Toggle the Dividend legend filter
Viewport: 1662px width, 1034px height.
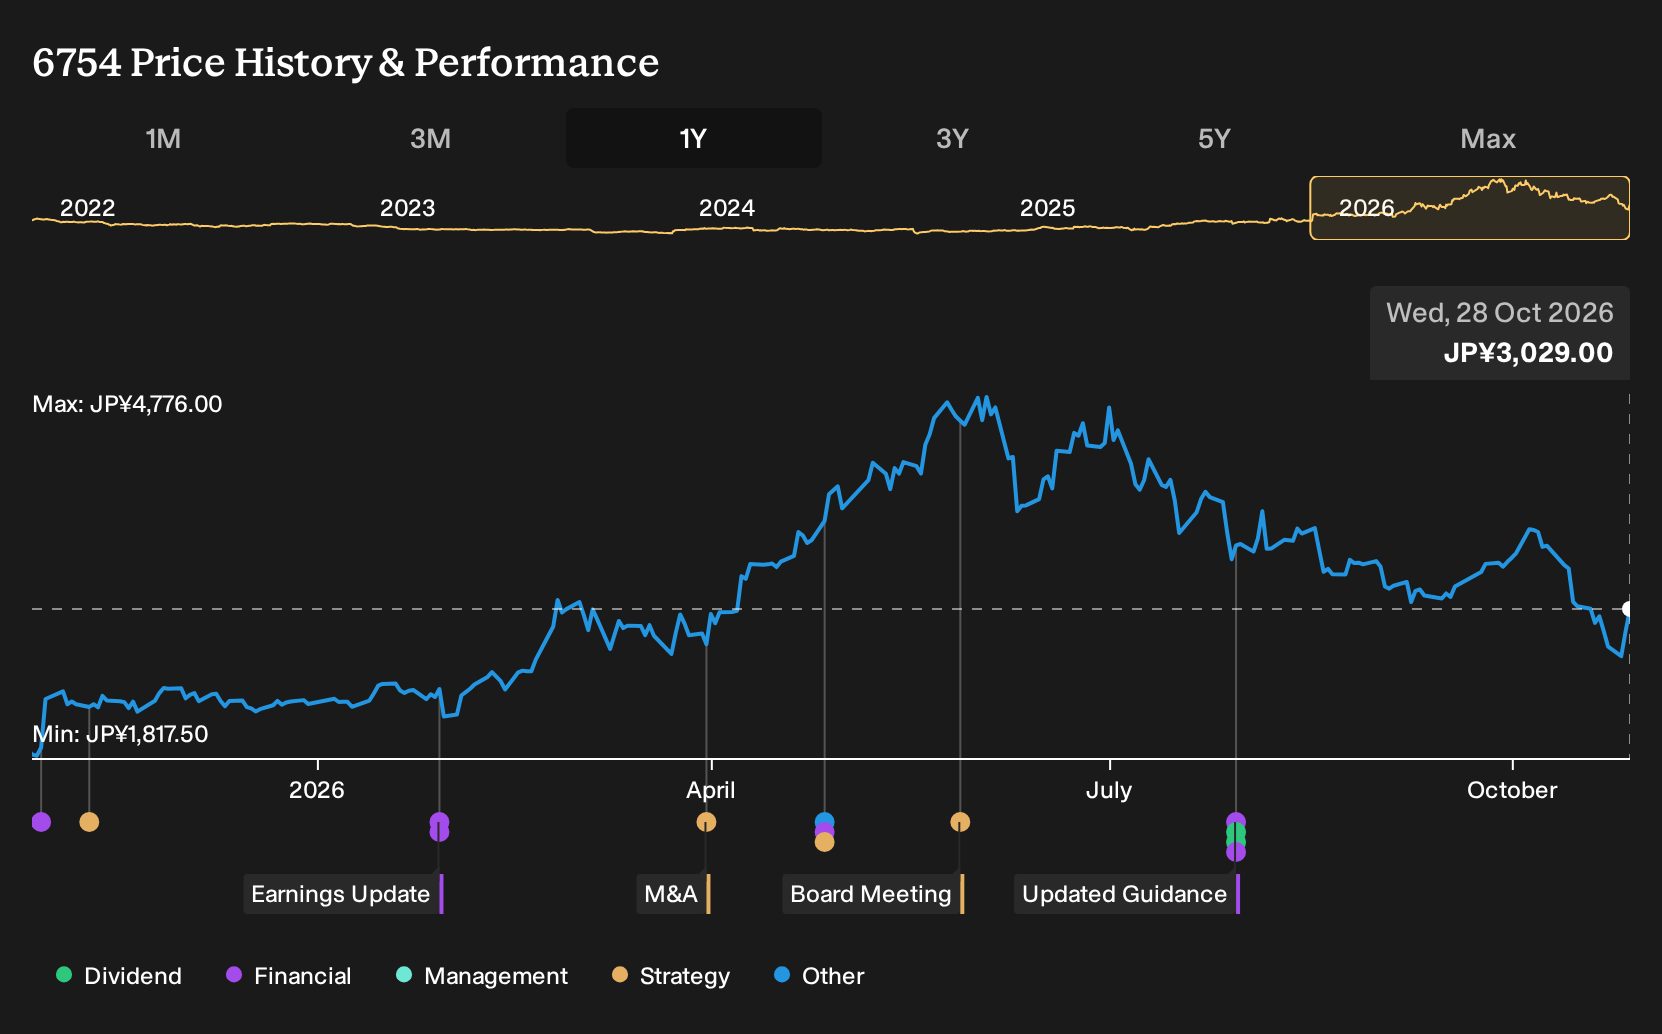[119, 976]
